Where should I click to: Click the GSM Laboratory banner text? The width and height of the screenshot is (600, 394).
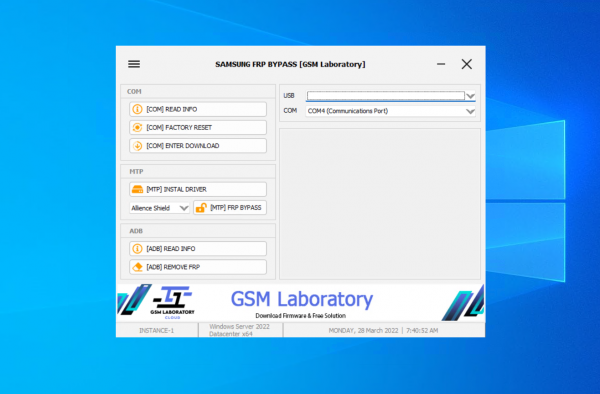302,299
